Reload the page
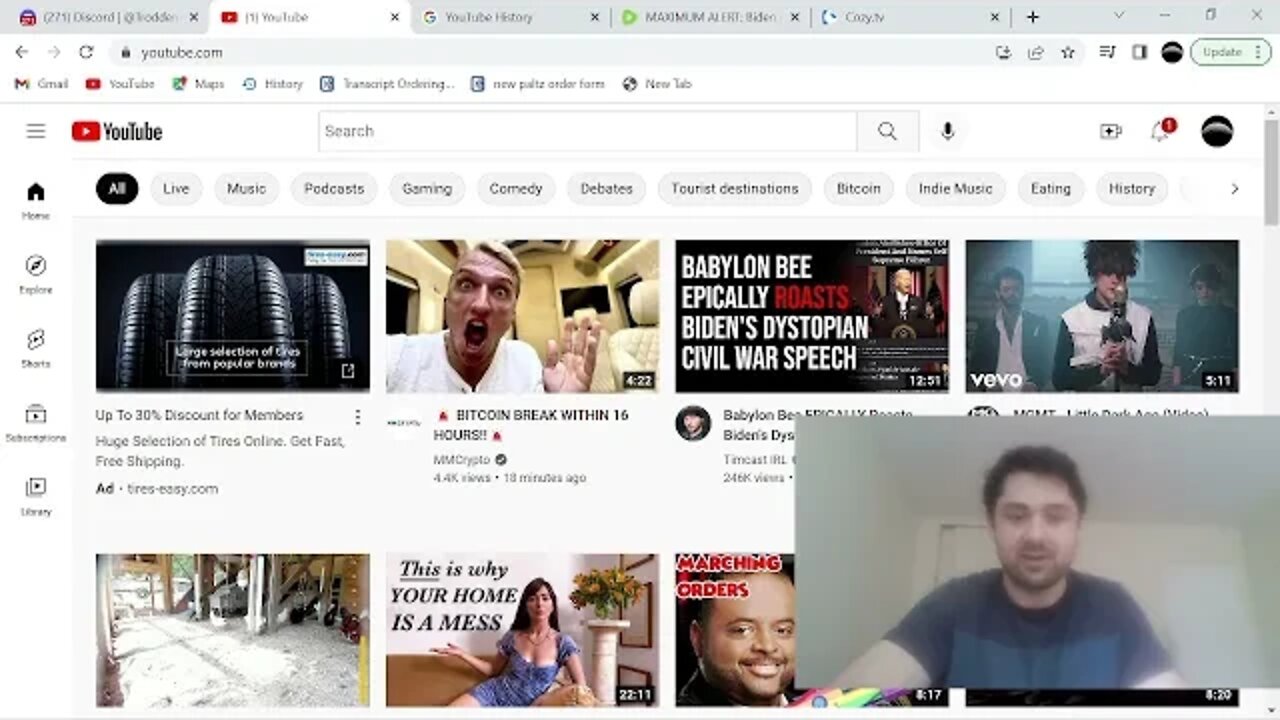Image resolution: width=1280 pixels, height=720 pixels. [x=86, y=52]
